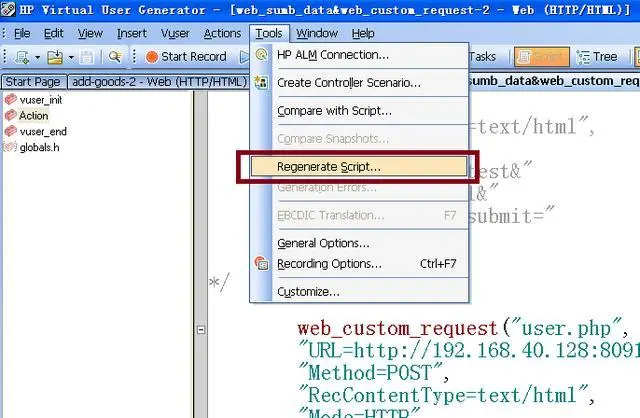Select globals.h in script tree
The width and height of the screenshot is (640, 418).
(x=40, y=148)
